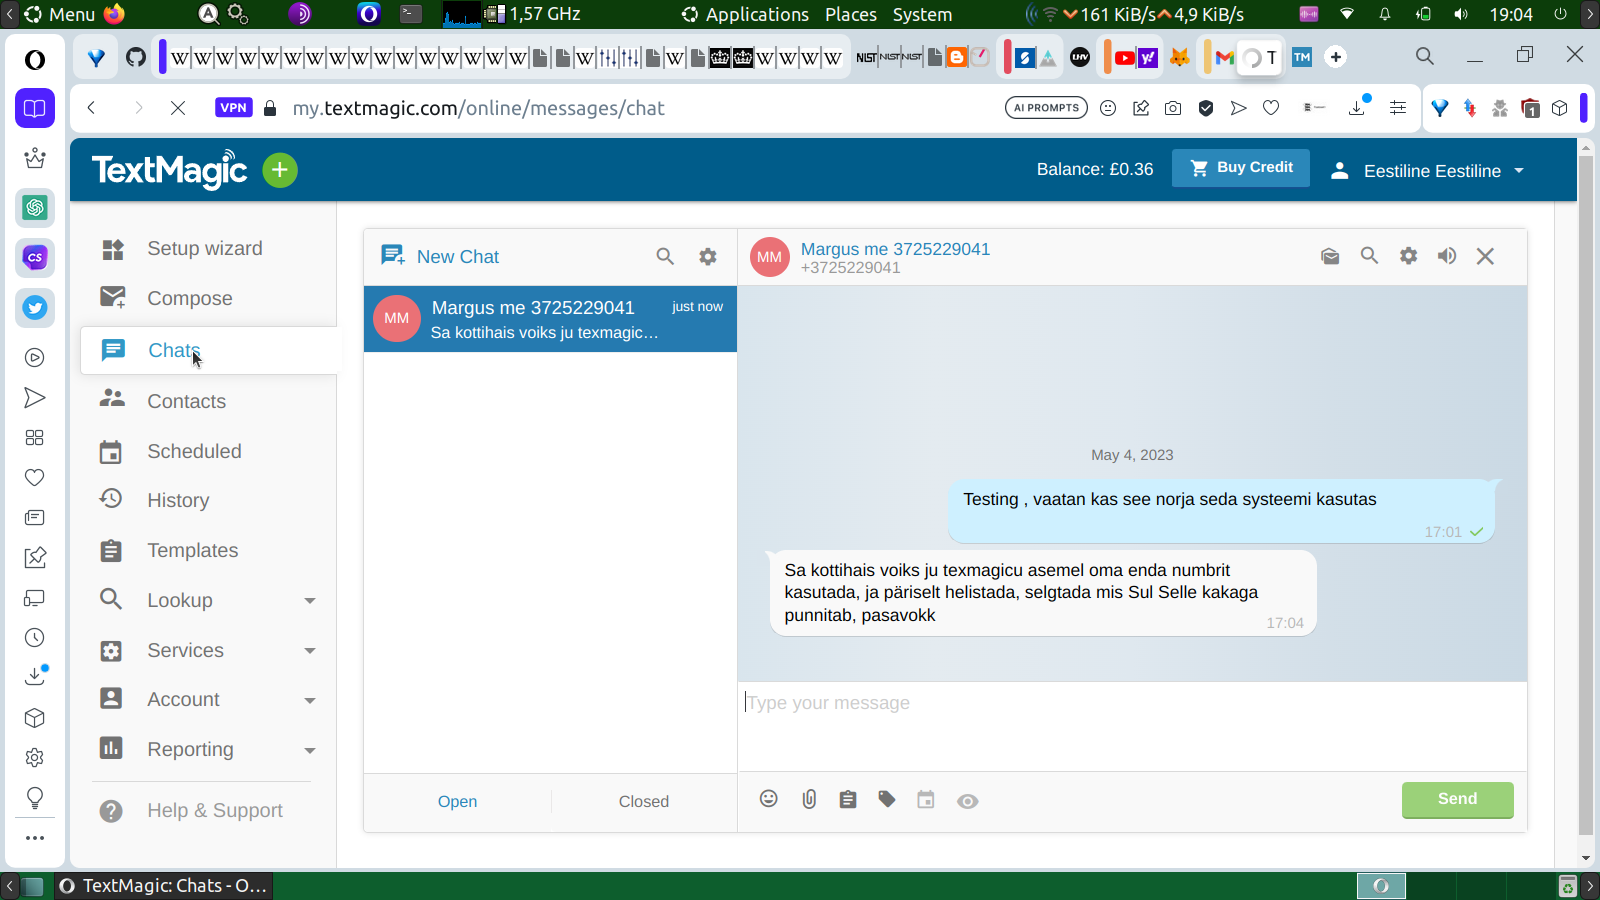
Task: Switch to the Closed chats tab
Action: pos(644,801)
